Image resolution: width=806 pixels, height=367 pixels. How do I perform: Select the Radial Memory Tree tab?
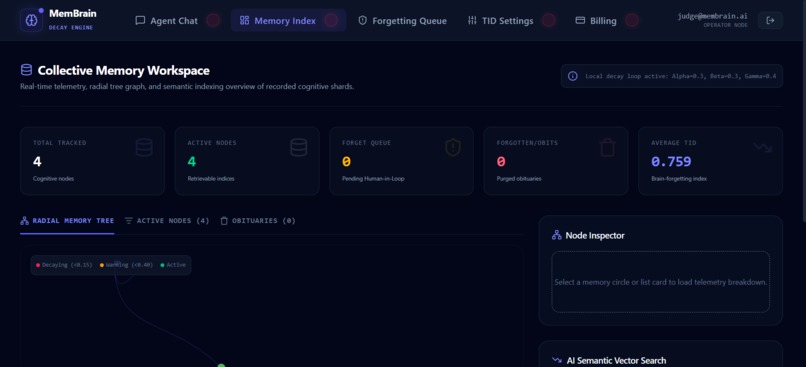pyautogui.click(x=67, y=221)
